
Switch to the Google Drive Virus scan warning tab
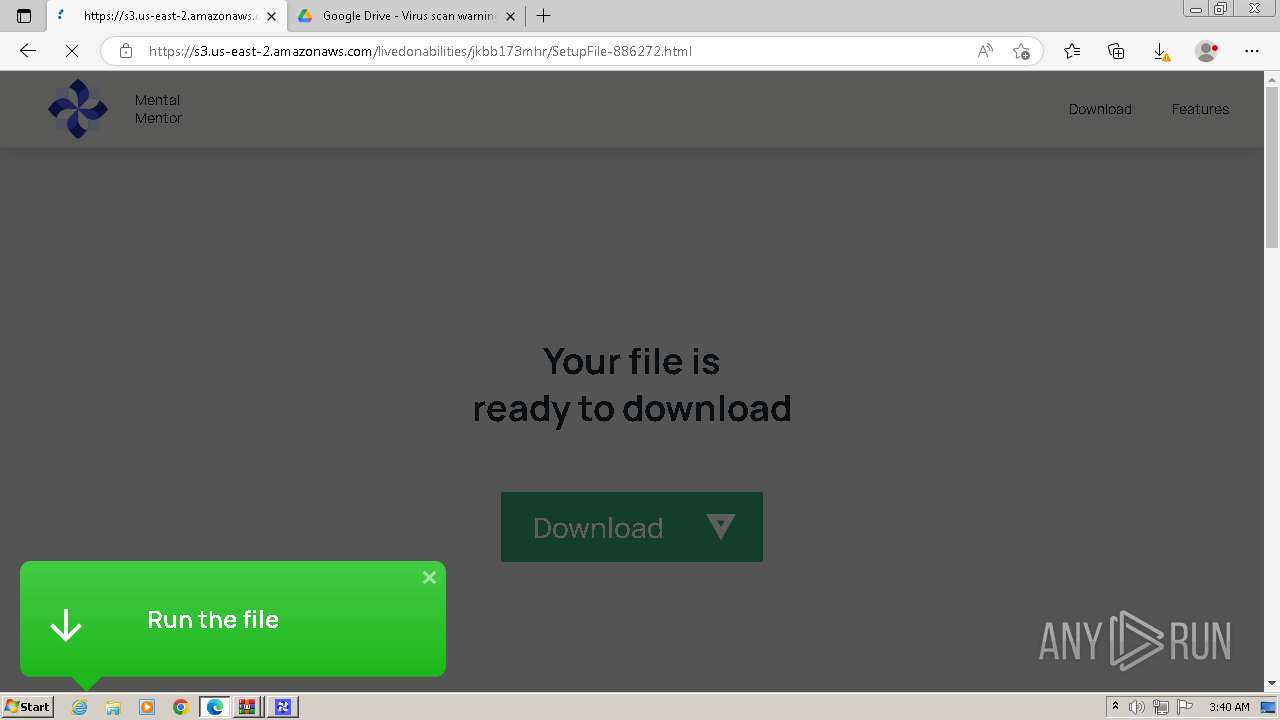point(408,16)
